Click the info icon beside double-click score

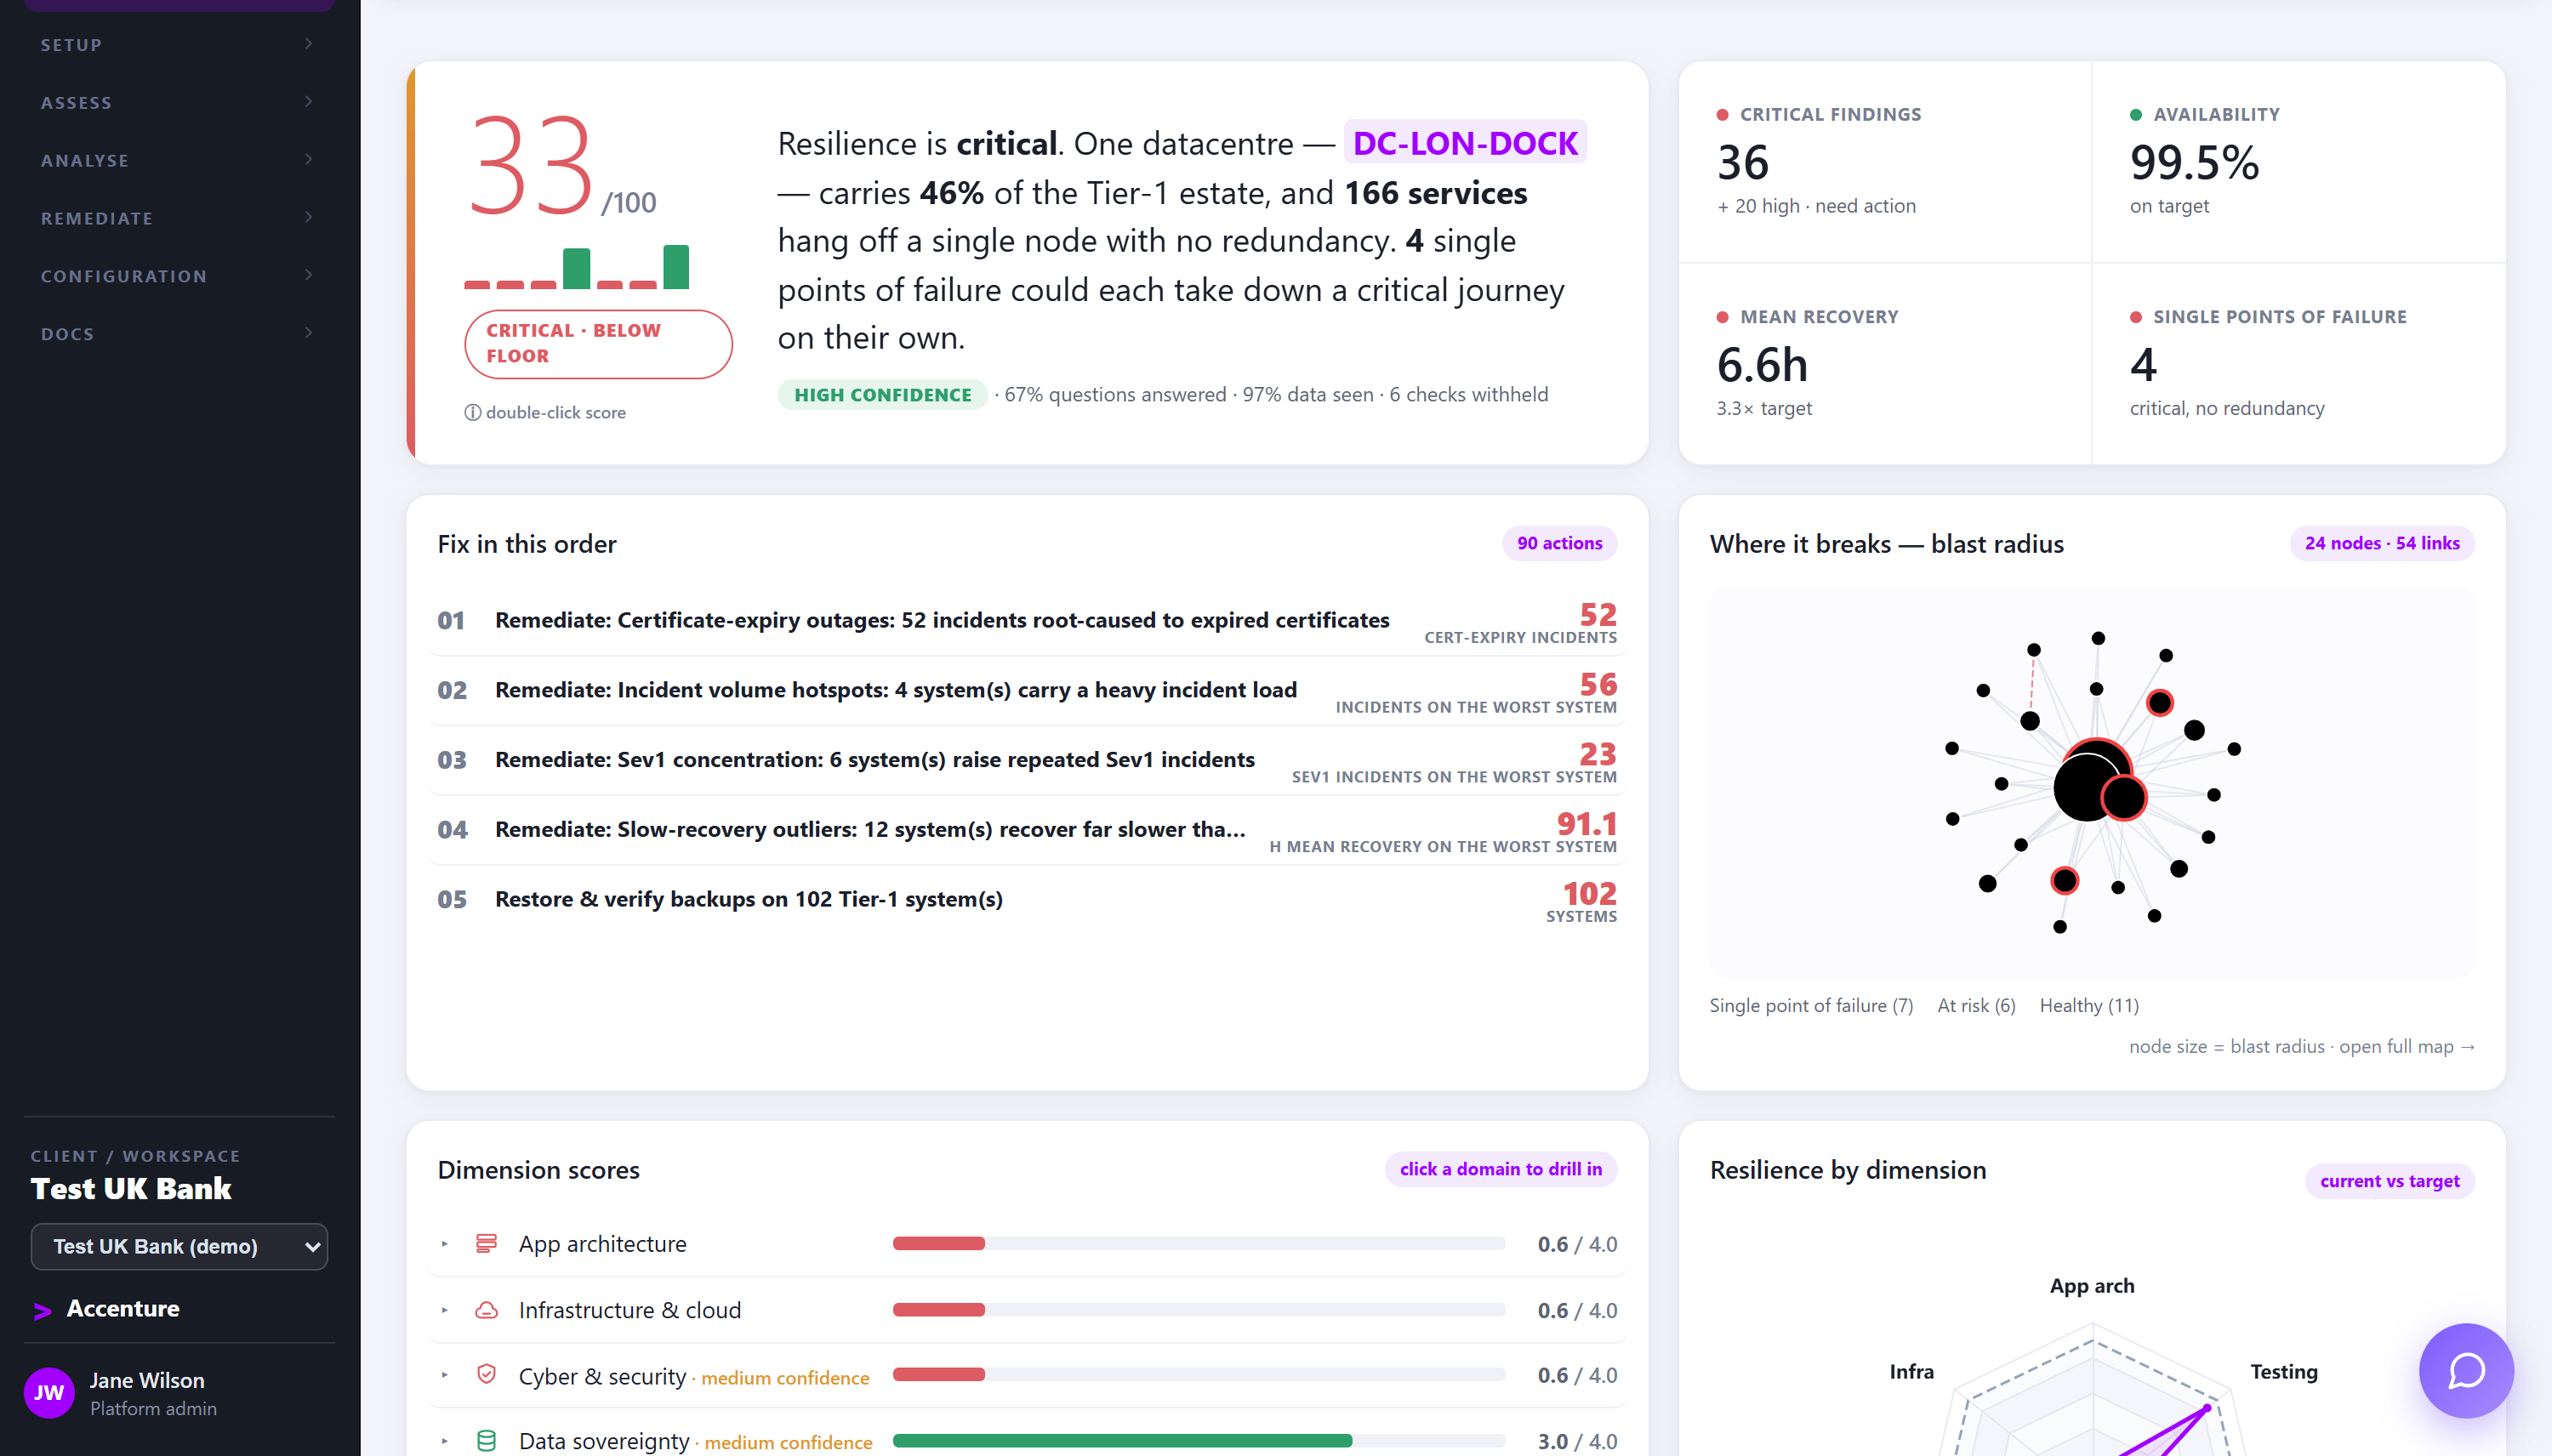tap(472, 412)
